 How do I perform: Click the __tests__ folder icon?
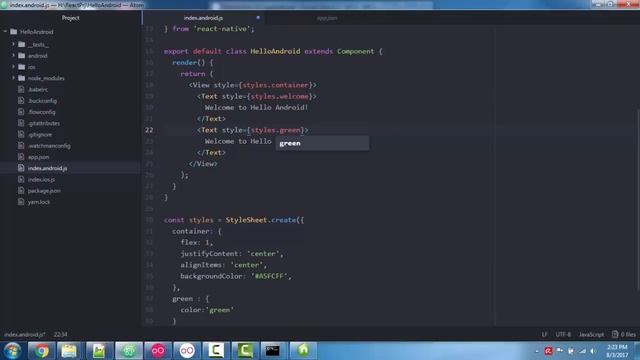click(22, 44)
